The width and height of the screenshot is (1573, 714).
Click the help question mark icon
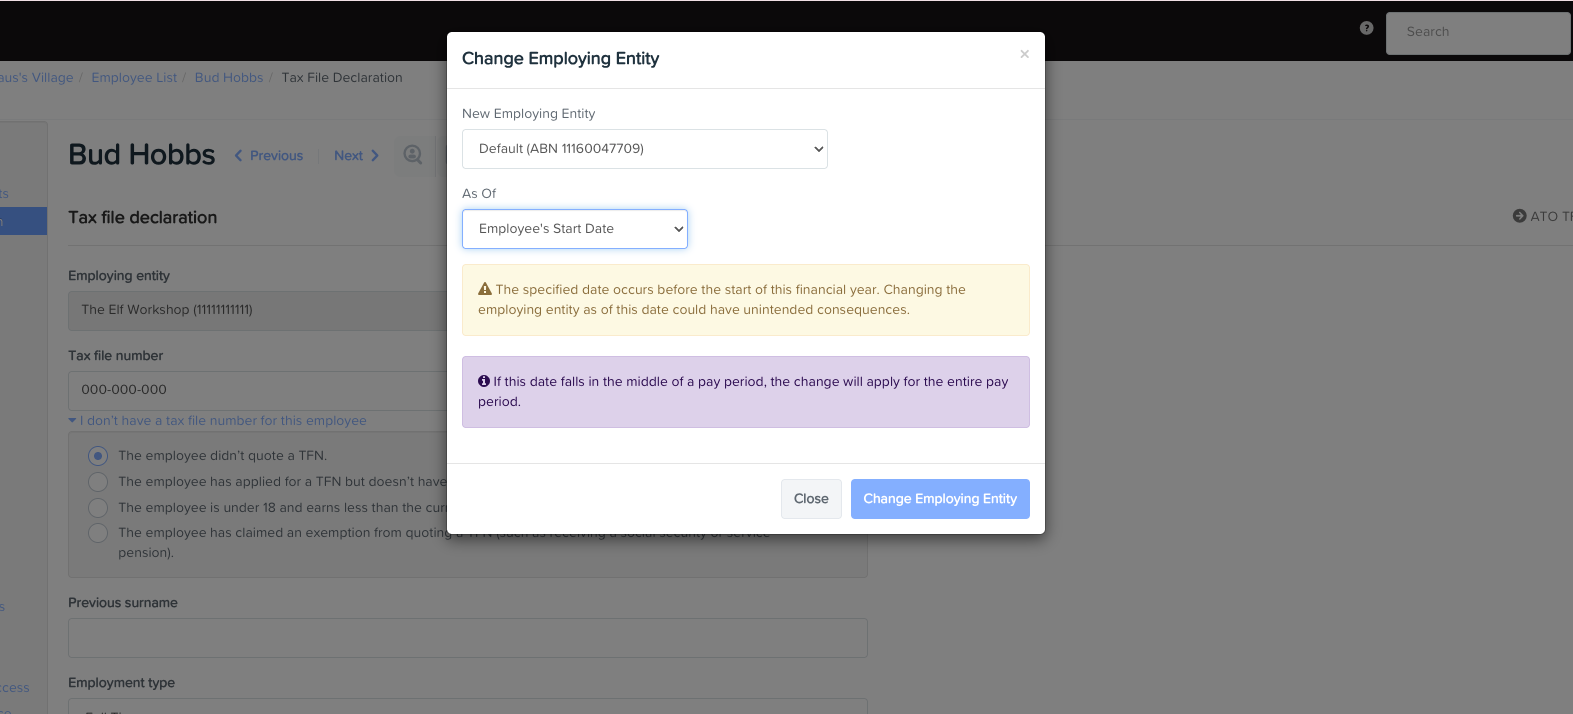pyautogui.click(x=1366, y=28)
